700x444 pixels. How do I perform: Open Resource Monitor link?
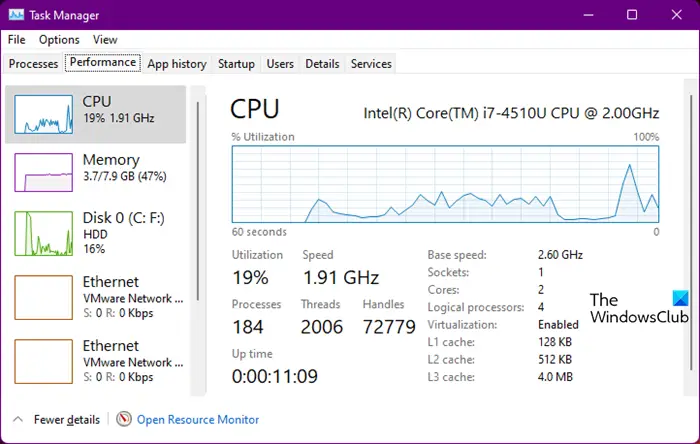[198, 420]
